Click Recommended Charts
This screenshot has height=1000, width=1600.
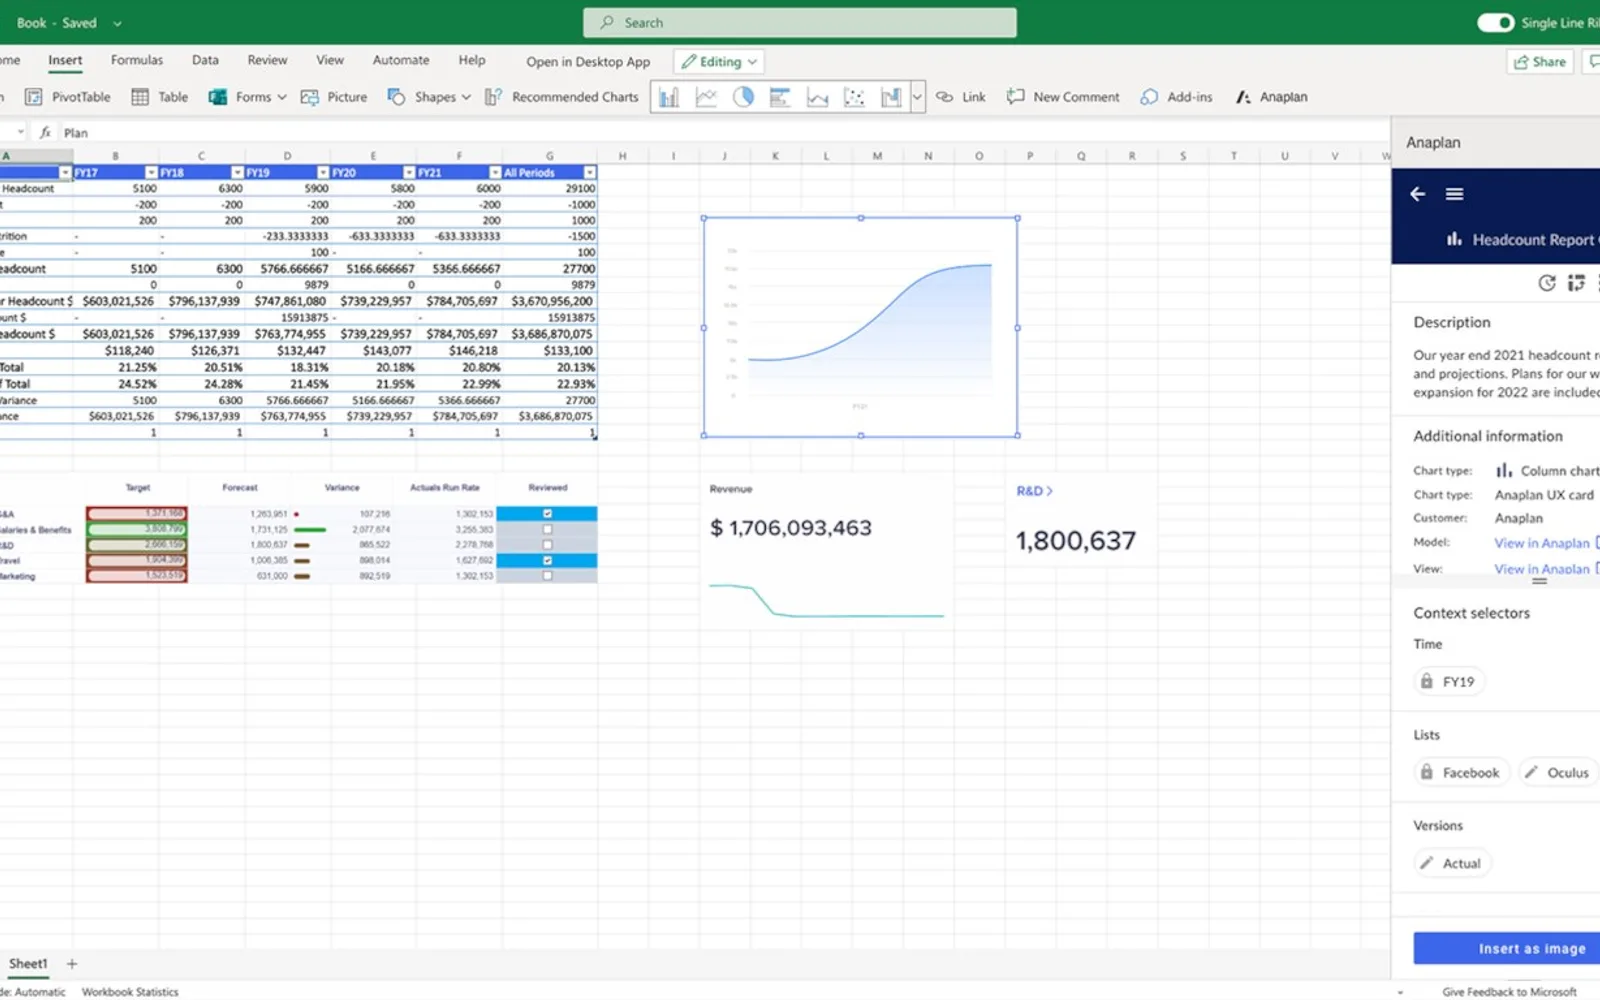562,97
